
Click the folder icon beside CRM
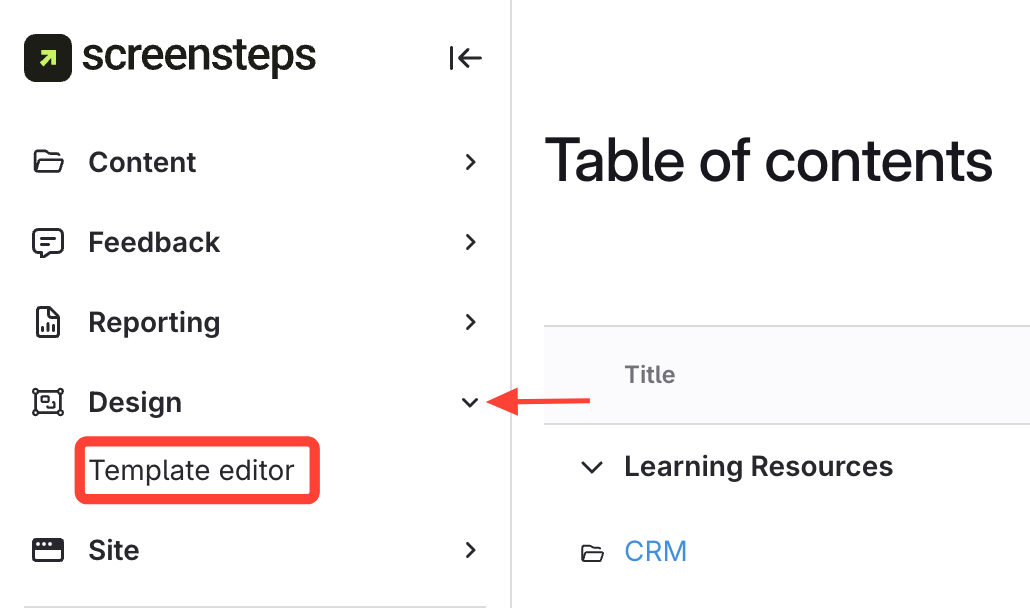coord(593,552)
